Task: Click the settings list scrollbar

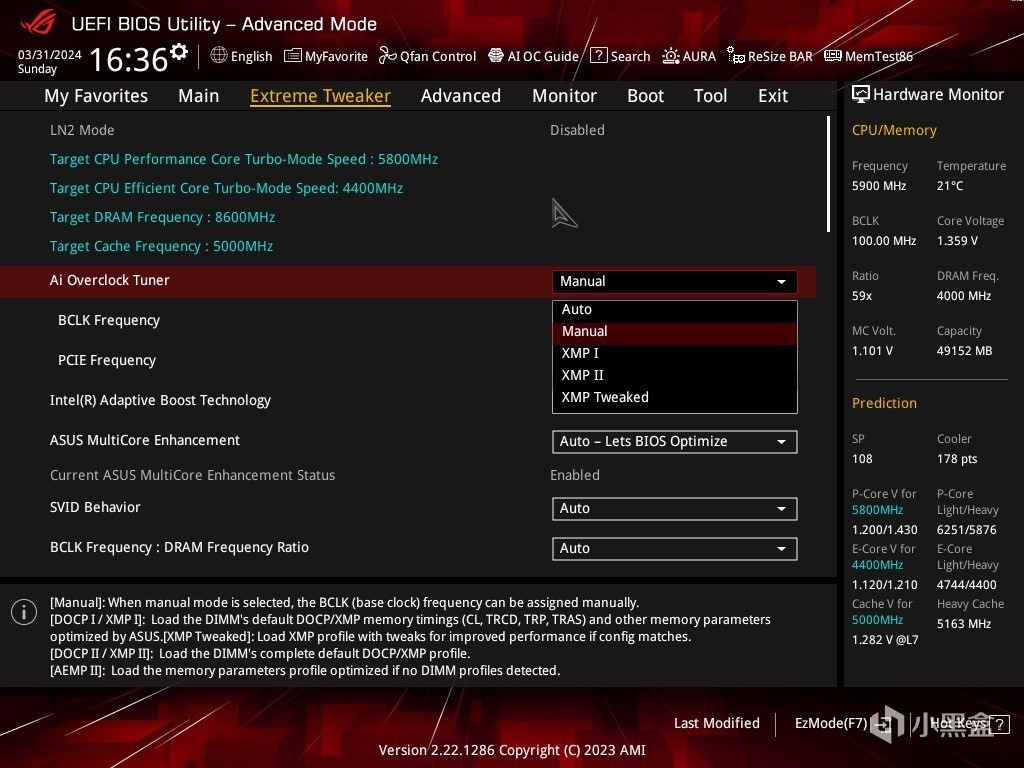Action: click(828, 174)
